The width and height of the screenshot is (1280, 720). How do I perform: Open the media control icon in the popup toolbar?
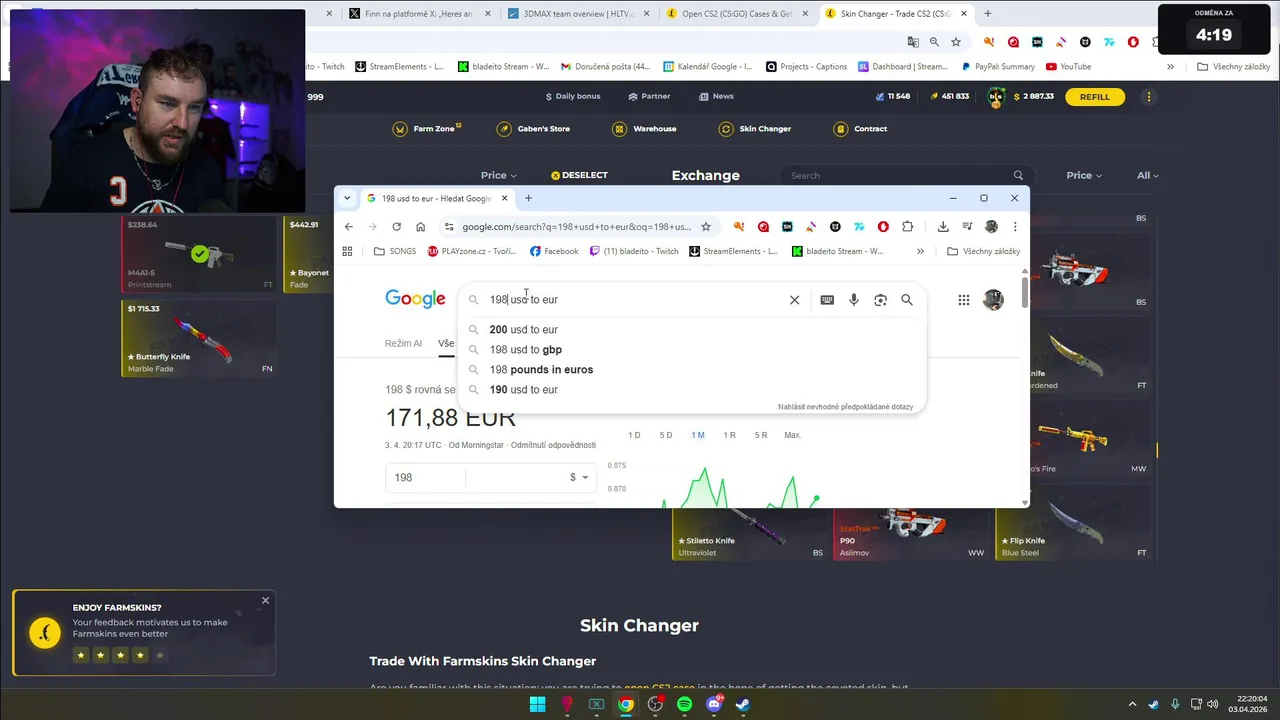967,227
